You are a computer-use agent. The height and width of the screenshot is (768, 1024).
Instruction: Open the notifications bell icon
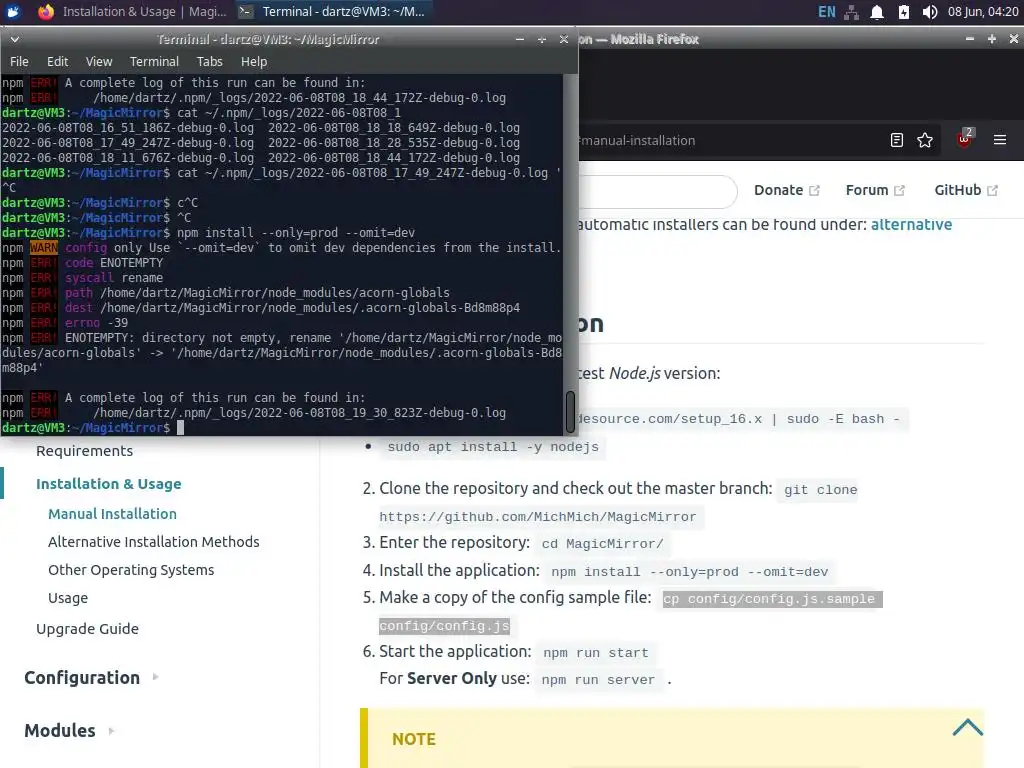877,12
